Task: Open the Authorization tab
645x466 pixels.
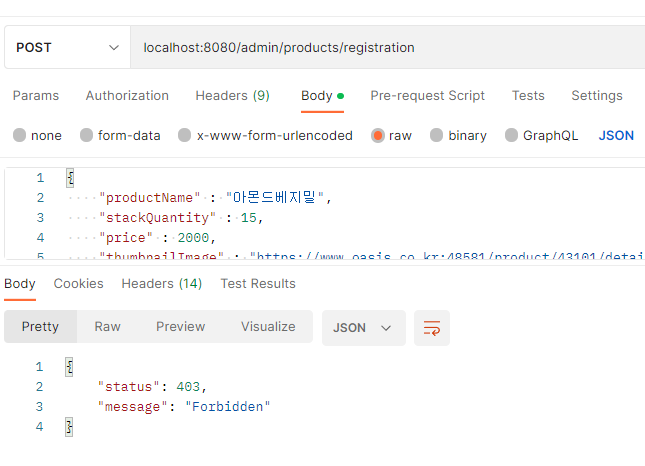Action: (127, 95)
